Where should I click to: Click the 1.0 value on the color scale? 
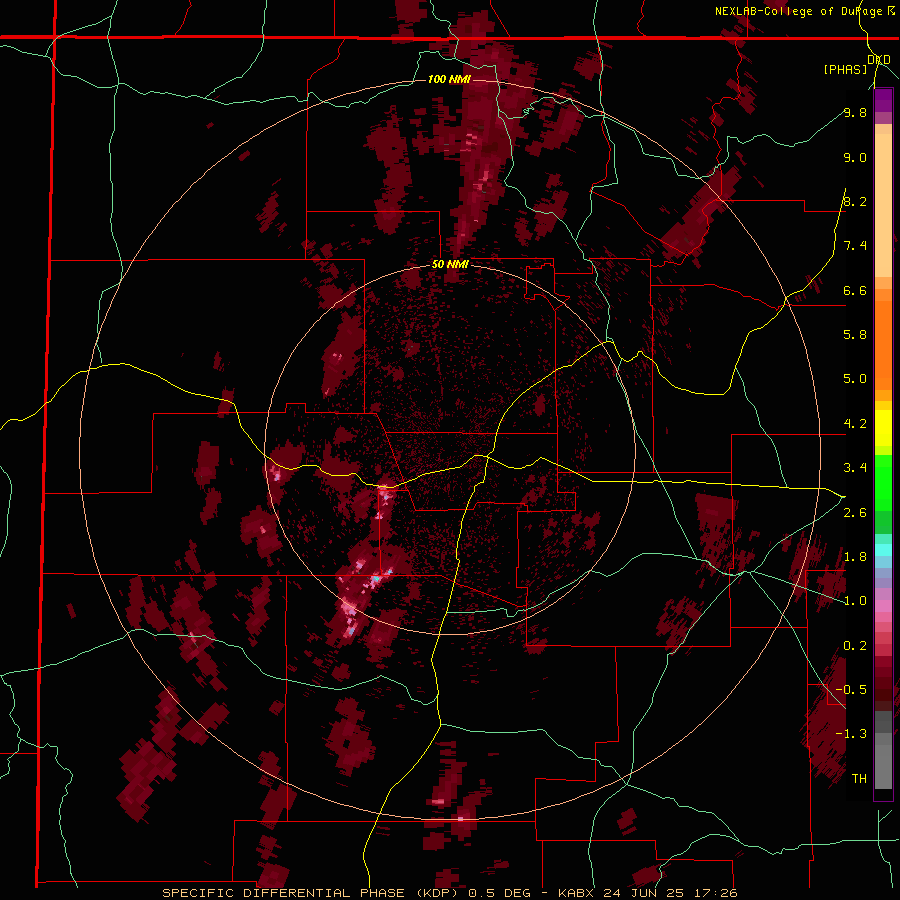tap(855, 601)
